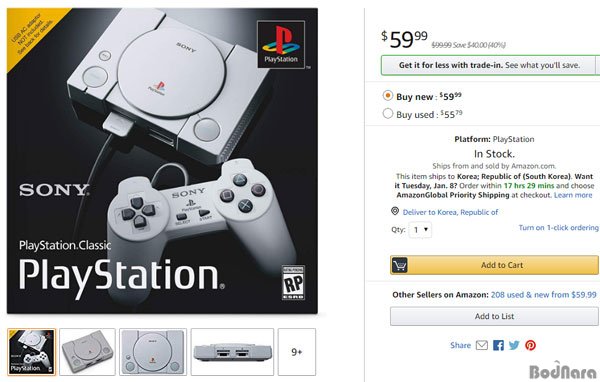Click the Add to List button

(494, 316)
